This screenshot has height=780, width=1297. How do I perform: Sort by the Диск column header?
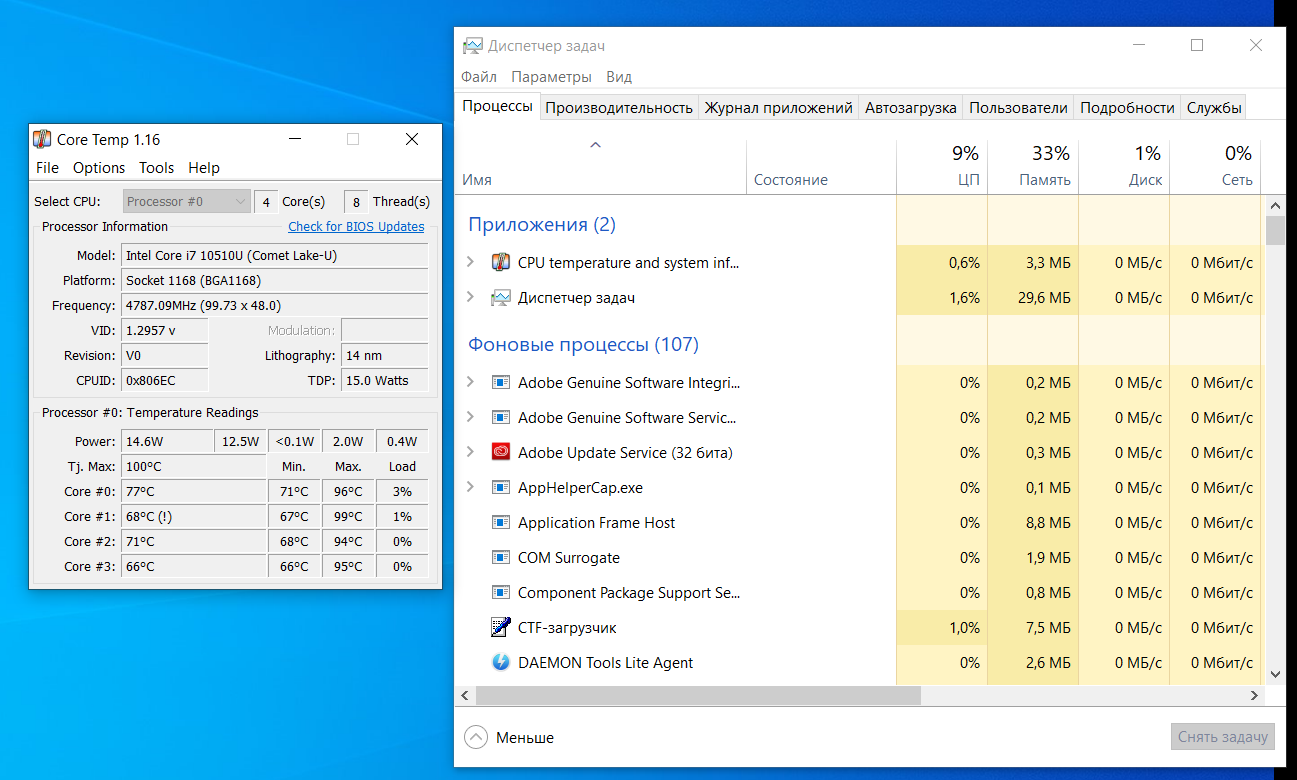pos(1146,180)
